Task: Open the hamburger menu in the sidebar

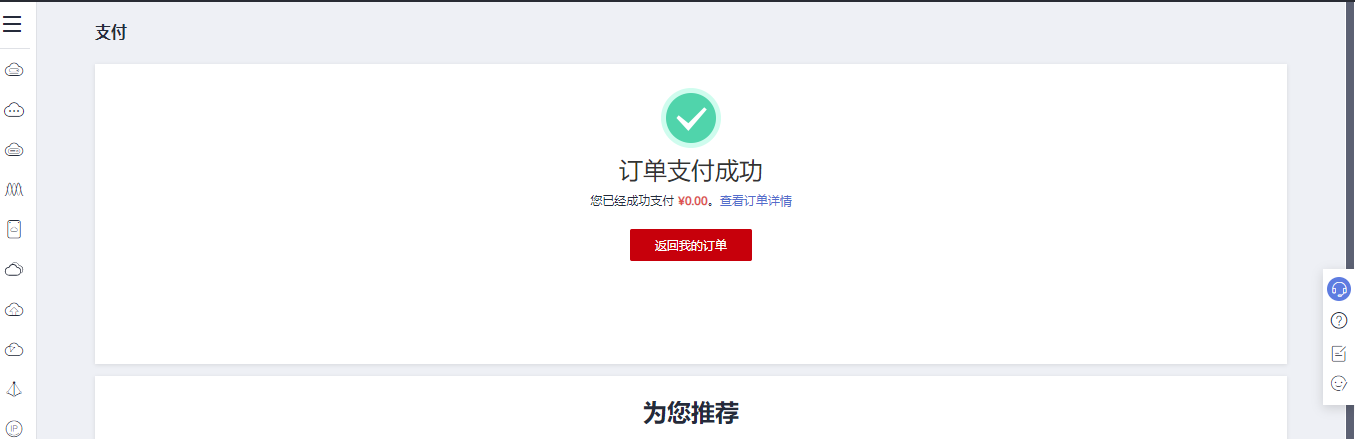Action: point(12,24)
